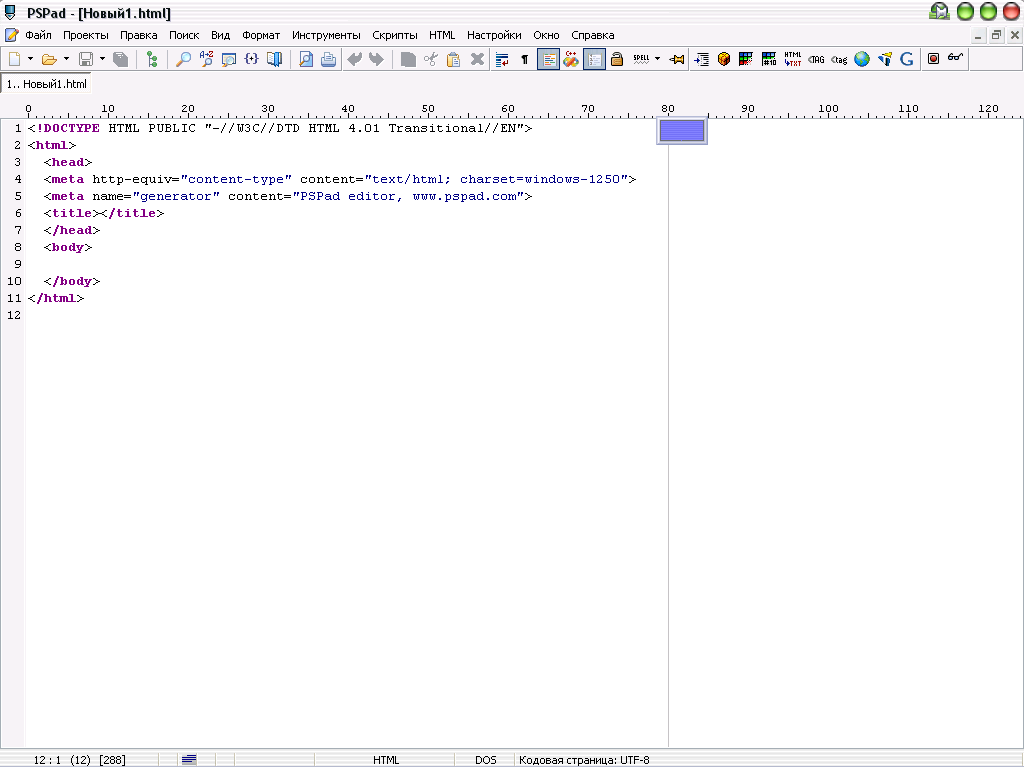Click the Print printer icon
1024x768 pixels.
pyautogui.click(x=328, y=59)
